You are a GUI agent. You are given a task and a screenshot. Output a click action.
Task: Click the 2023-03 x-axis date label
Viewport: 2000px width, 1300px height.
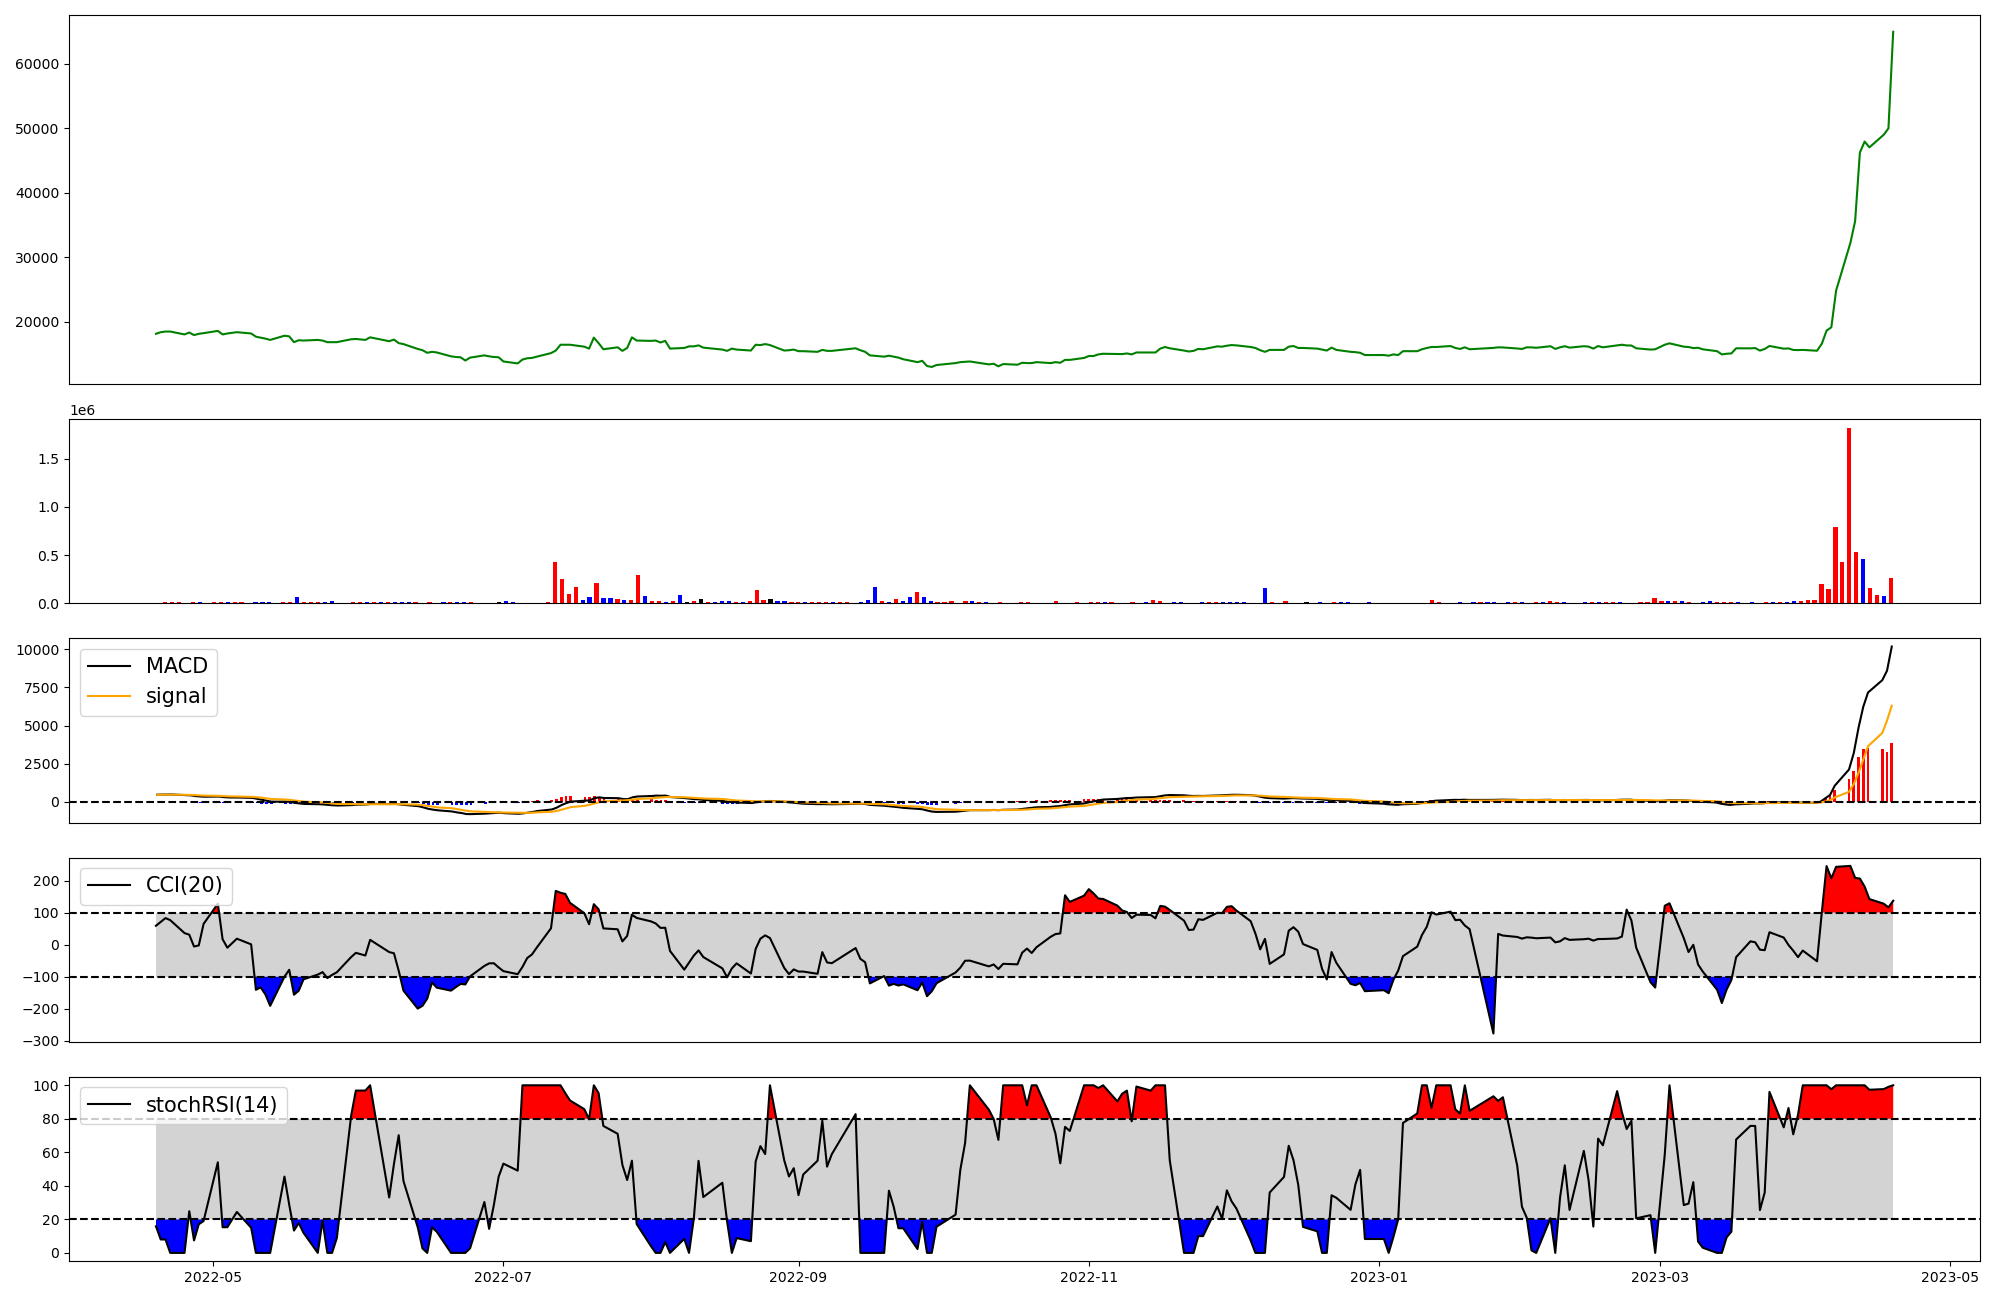1660,1277
